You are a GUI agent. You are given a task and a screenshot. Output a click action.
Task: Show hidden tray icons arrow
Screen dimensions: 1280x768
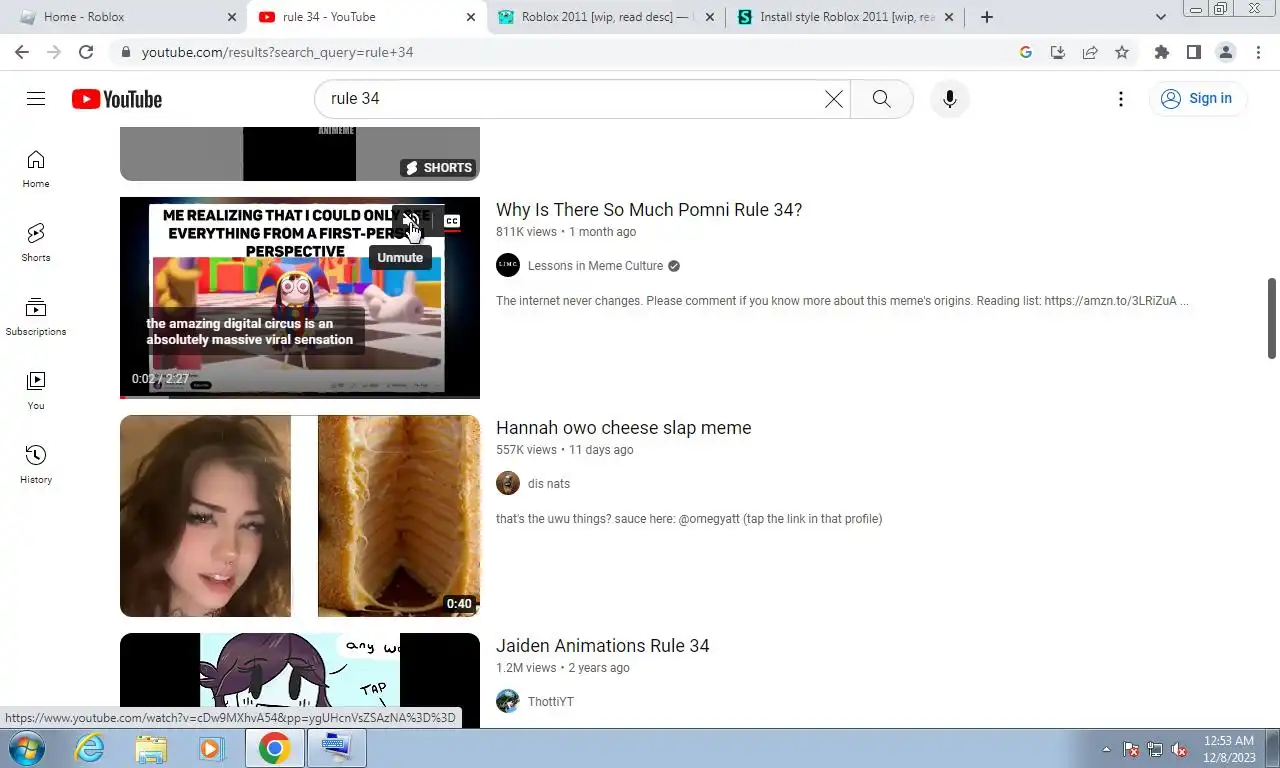tap(1106, 749)
